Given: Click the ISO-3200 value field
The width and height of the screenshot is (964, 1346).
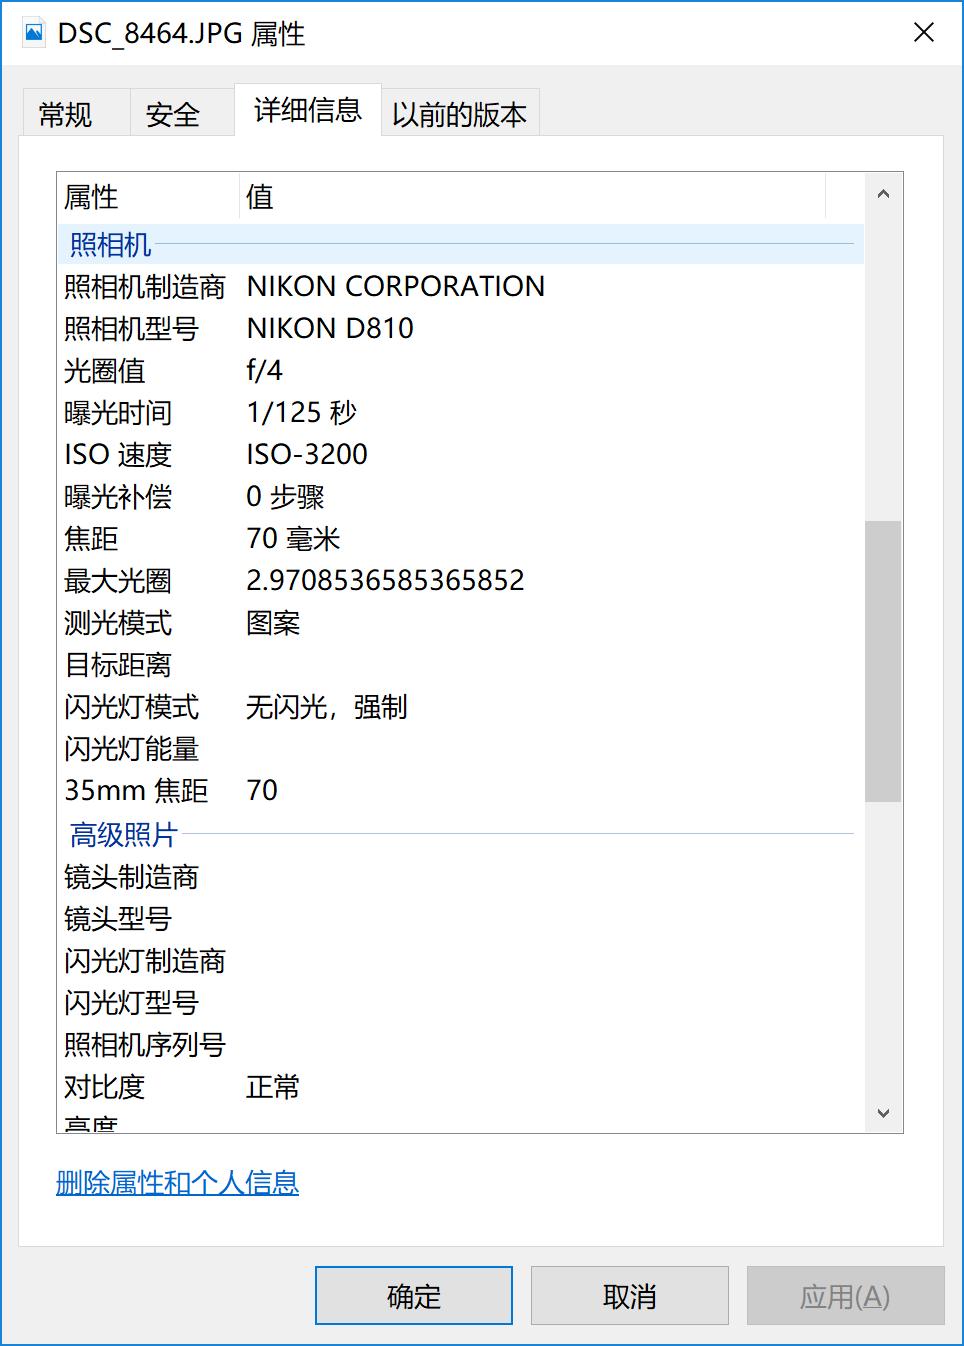Looking at the screenshot, I should tap(307, 454).
